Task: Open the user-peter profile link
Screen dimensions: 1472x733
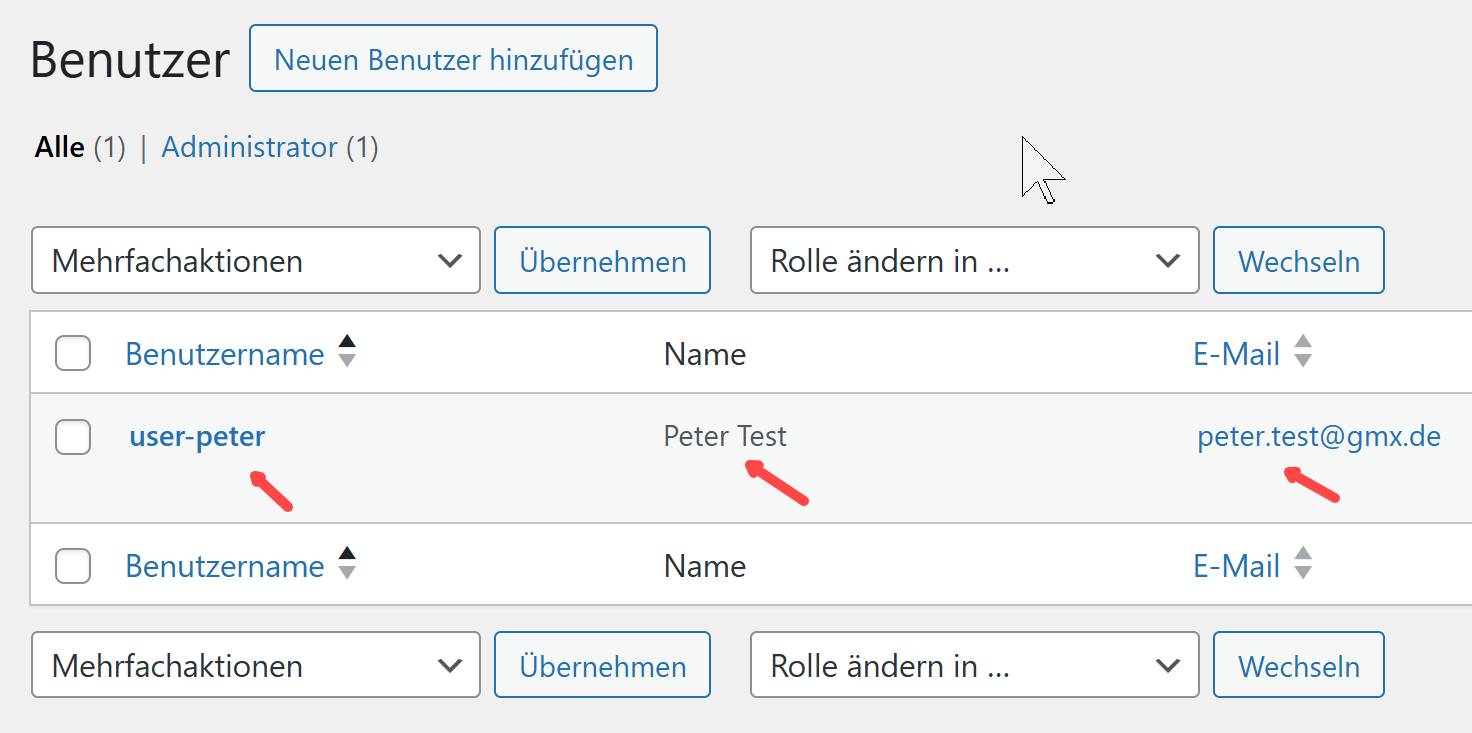Action: (x=197, y=437)
